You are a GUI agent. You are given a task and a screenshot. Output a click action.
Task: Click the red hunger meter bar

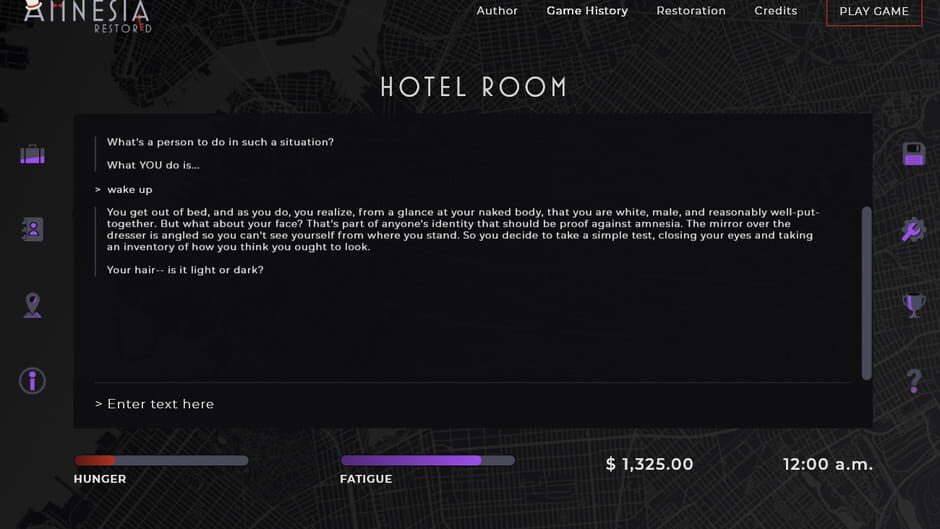(161, 461)
